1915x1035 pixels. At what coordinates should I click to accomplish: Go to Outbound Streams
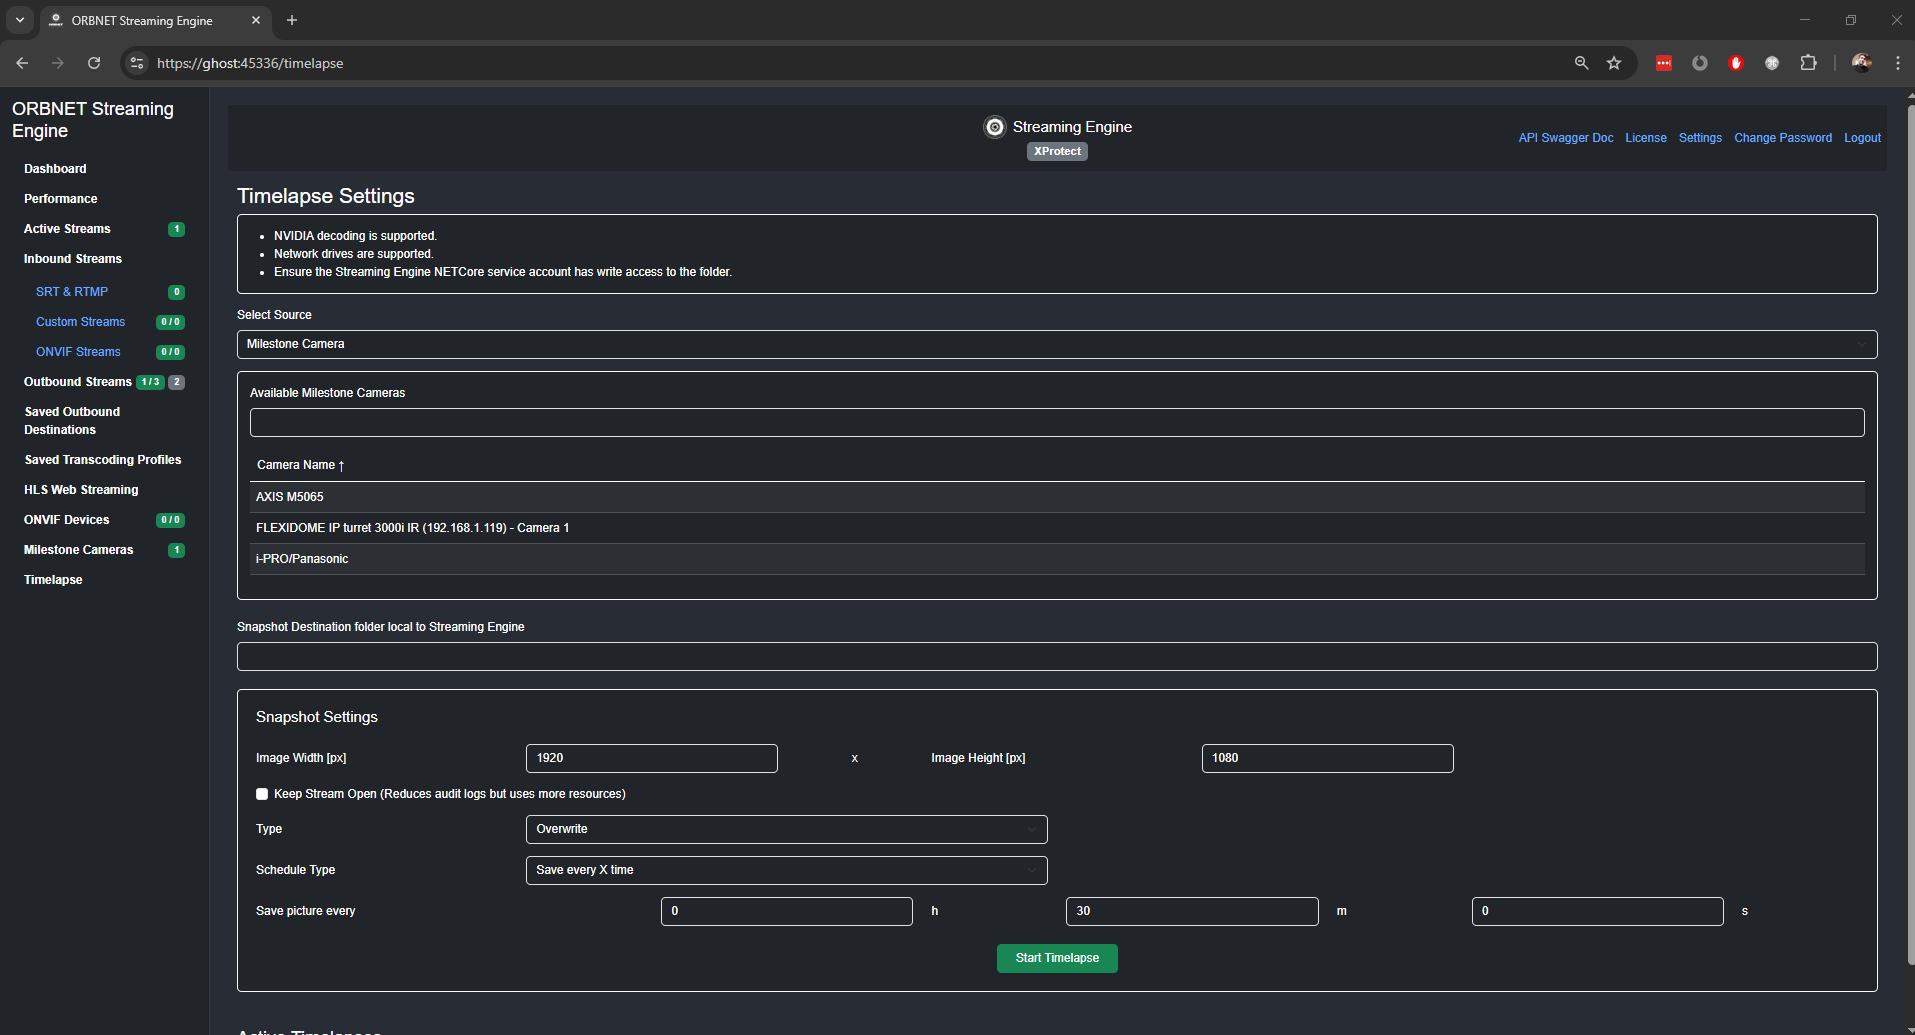78,382
